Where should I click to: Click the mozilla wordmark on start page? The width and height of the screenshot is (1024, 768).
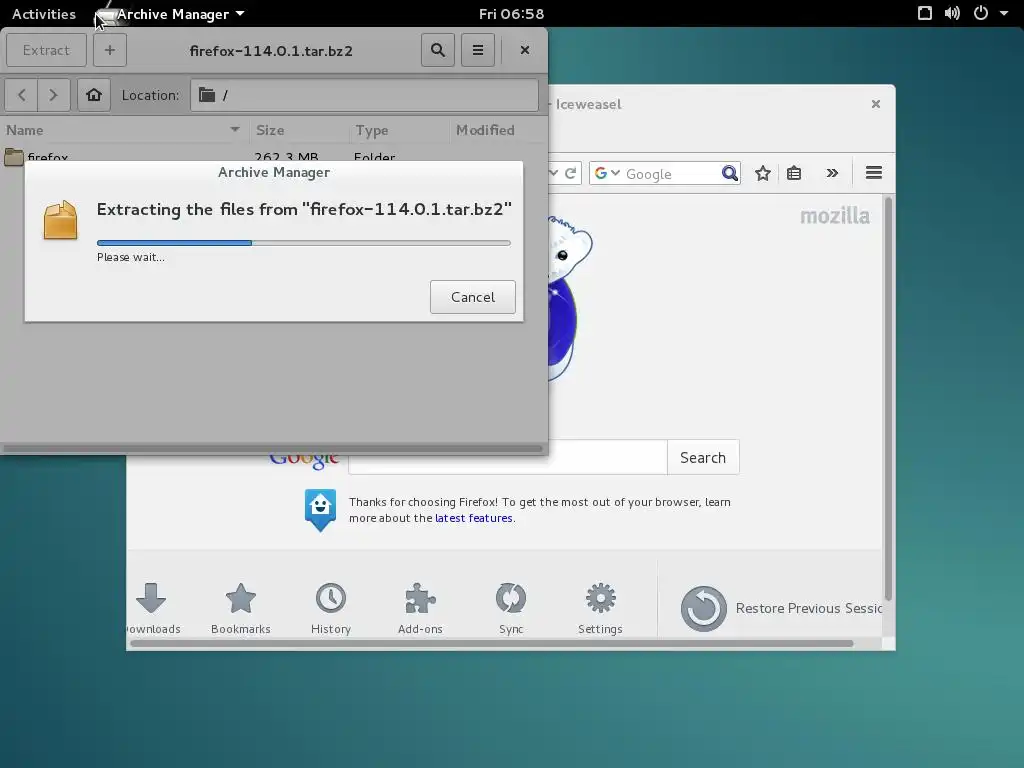click(x=835, y=216)
